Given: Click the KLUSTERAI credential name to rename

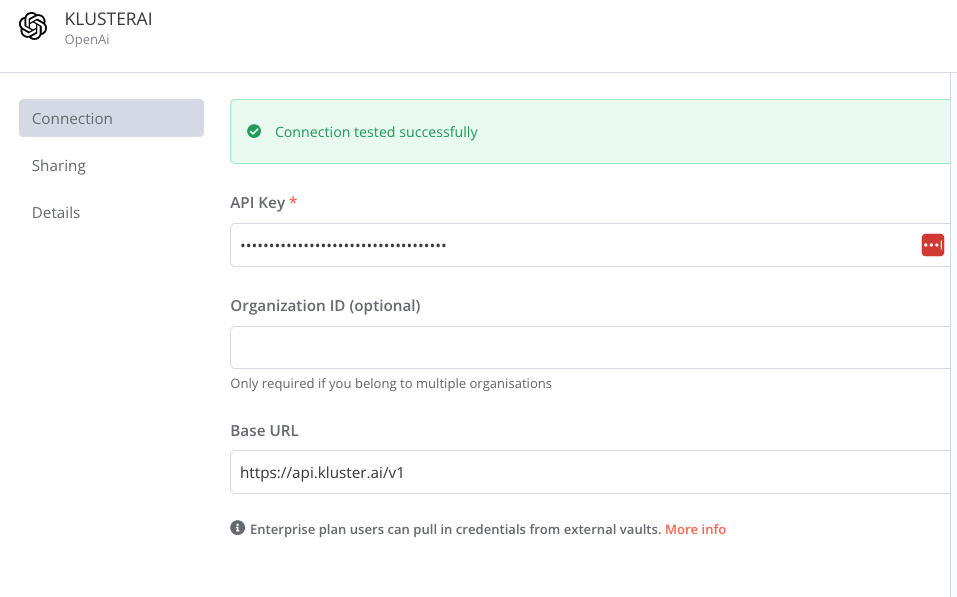Looking at the screenshot, I should tap(108, 18).
